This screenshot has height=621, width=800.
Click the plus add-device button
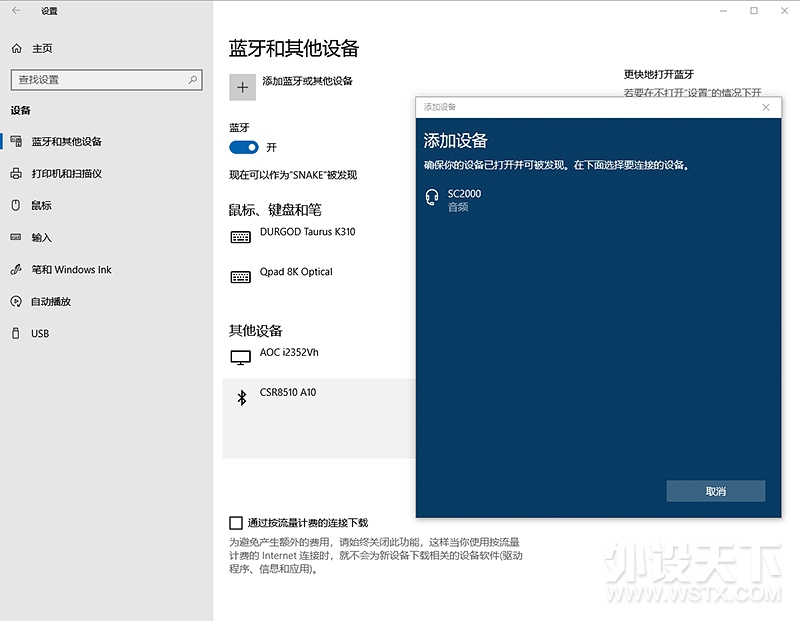[x=242, y=87]
